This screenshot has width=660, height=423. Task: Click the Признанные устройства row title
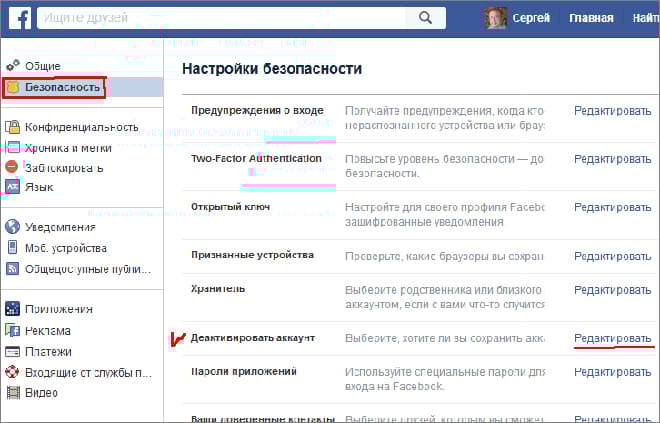click(x=252, y=255)
